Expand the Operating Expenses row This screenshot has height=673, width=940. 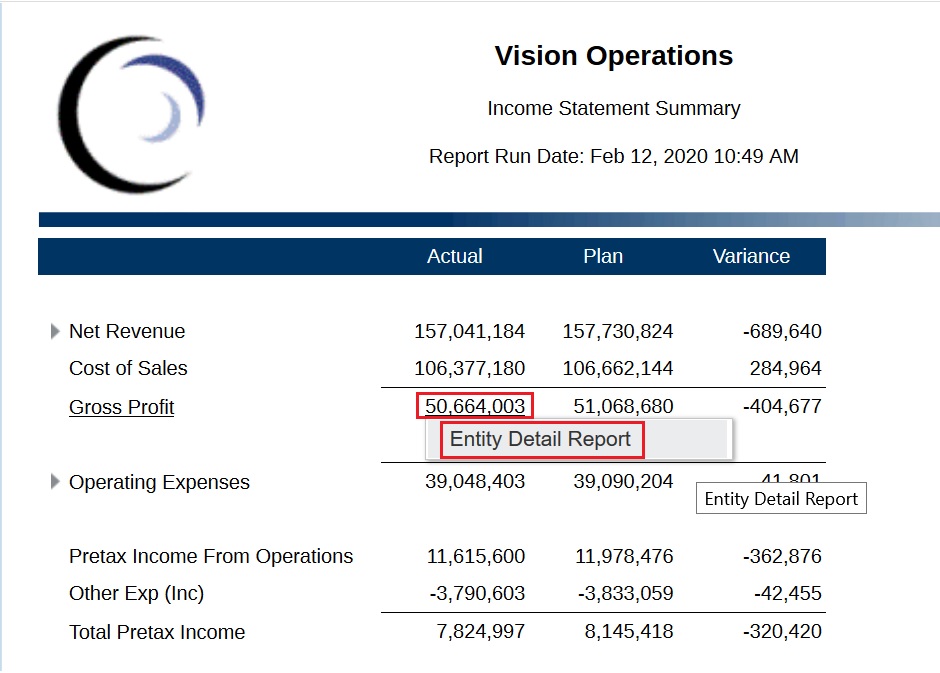[x=54, y=482]
